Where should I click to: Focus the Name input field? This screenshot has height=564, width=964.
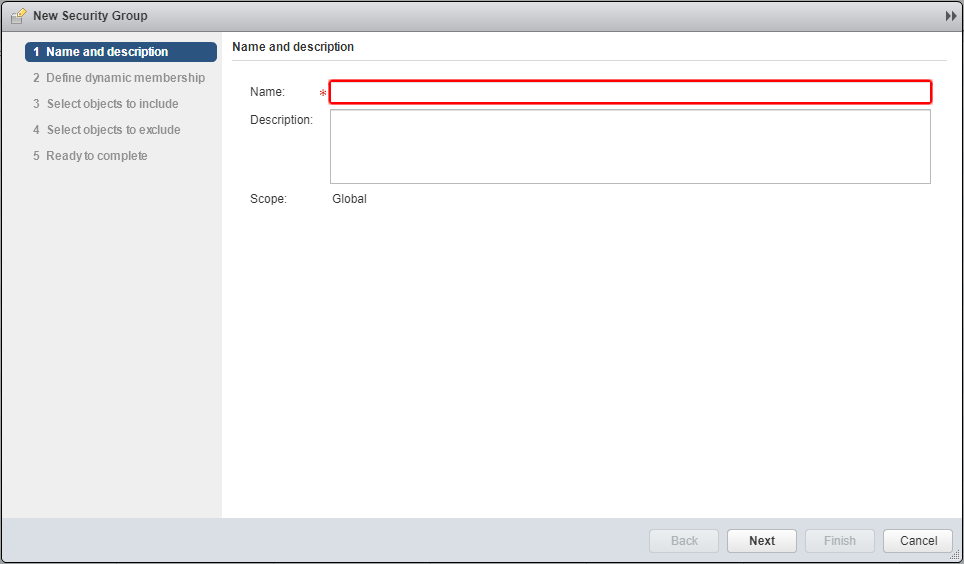point(630,92)
